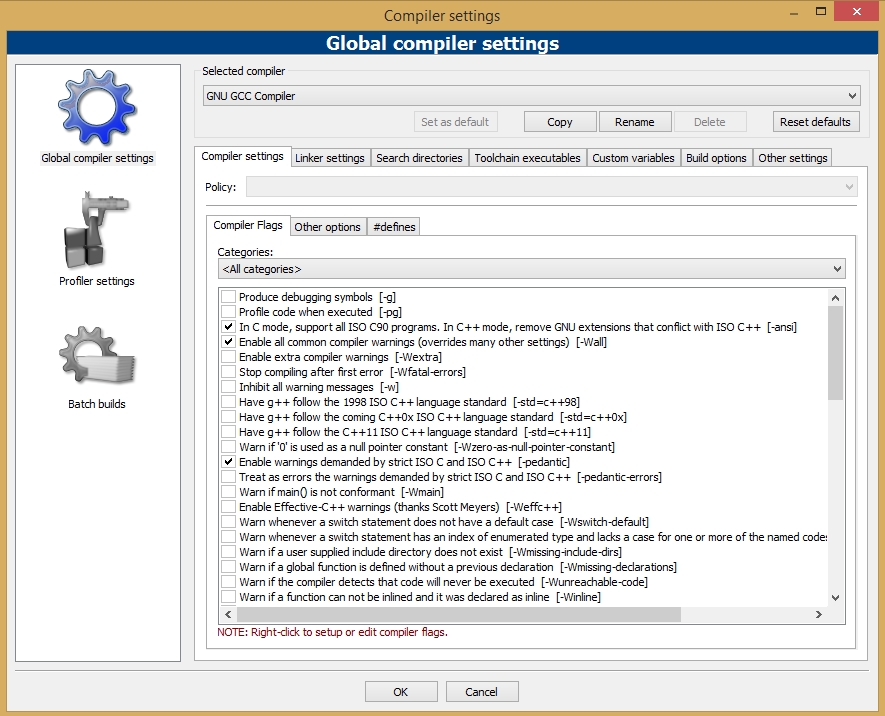This screenshot has height=716, width=885.
Task: Uncheck the -pedantic strict ISO warnings
Action: [228, 462]
